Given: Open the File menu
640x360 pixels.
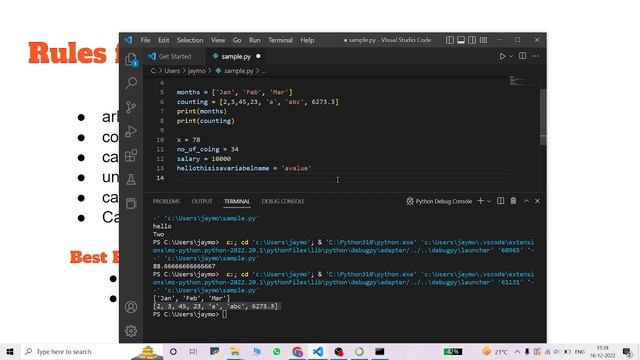Looking at the screenshot, I should click(x=145, y=40).
